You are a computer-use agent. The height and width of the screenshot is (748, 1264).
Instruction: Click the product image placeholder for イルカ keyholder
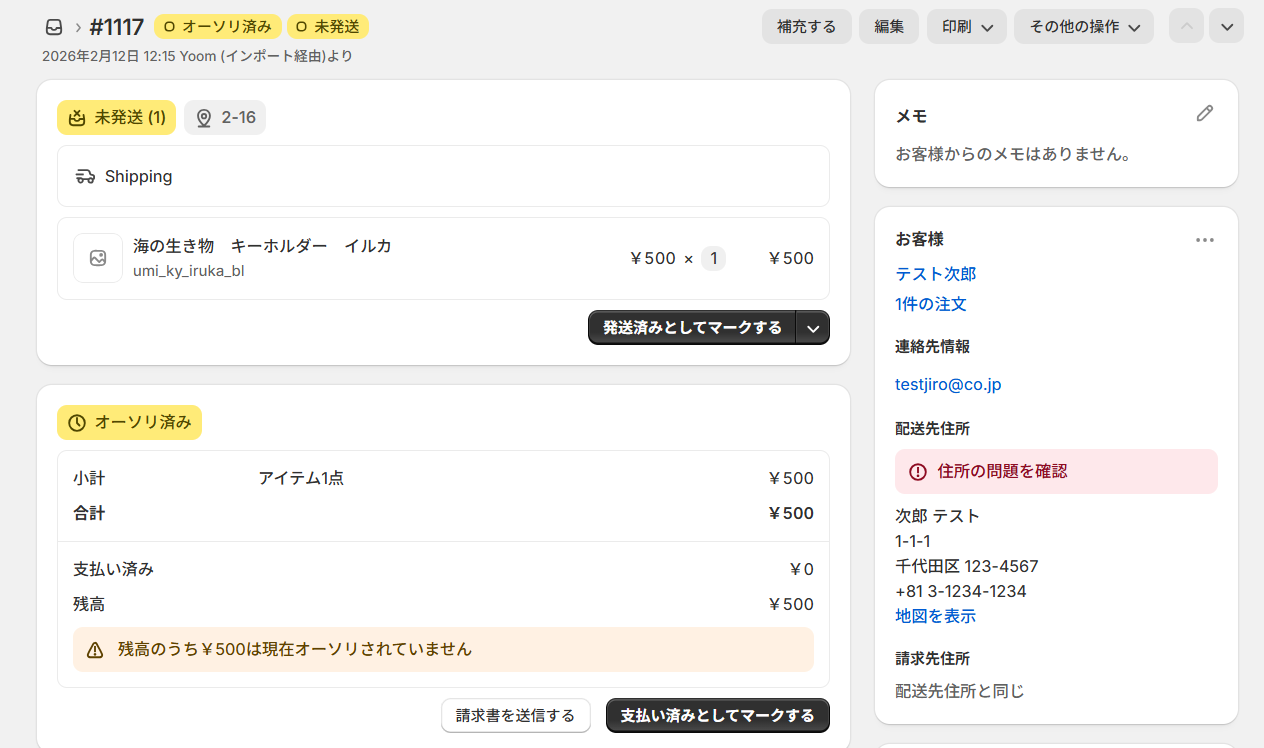point(98,258)
